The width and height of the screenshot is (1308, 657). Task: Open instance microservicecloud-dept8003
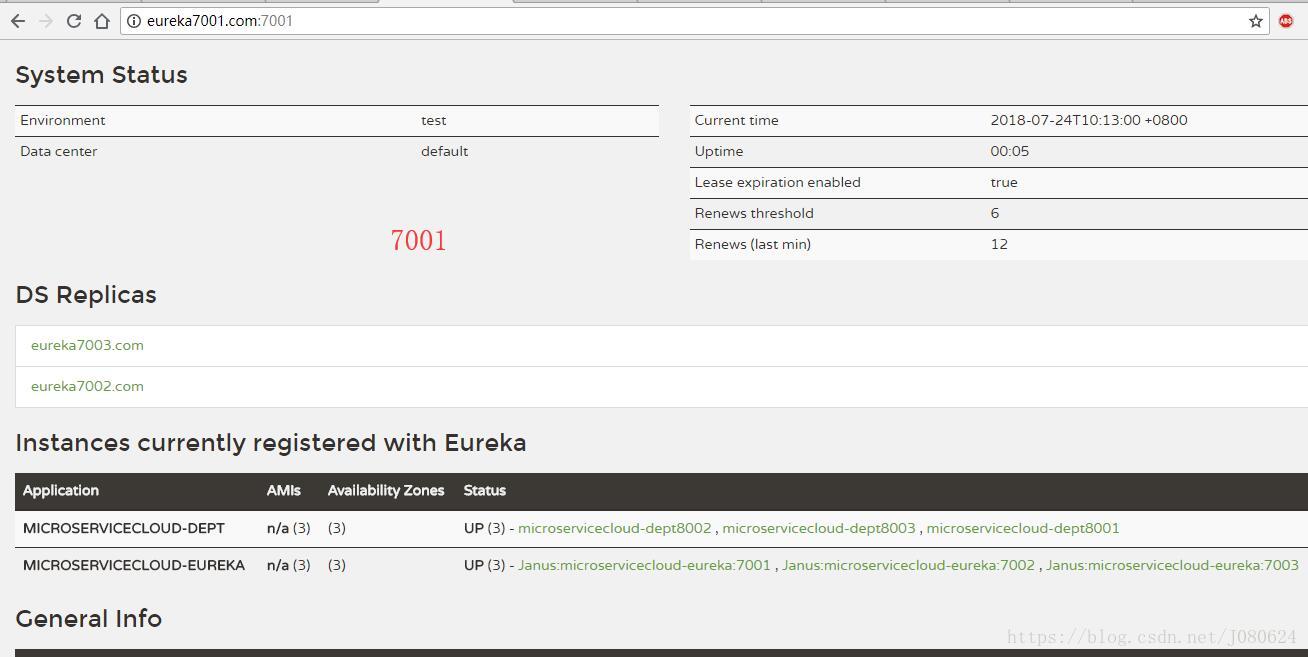pos(819,528)
